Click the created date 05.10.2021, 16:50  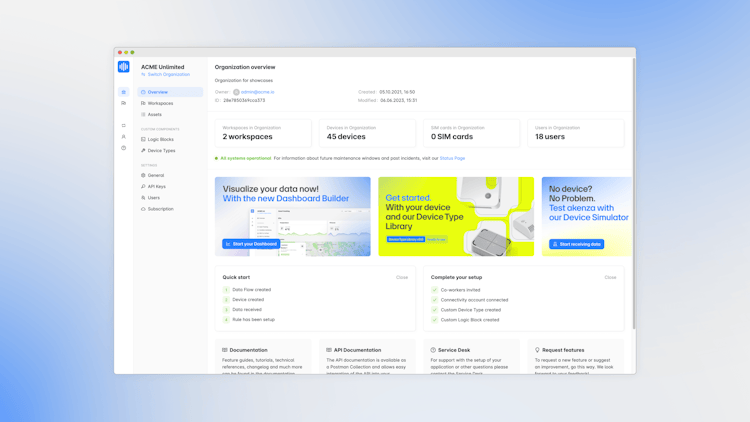pos(397,92)
